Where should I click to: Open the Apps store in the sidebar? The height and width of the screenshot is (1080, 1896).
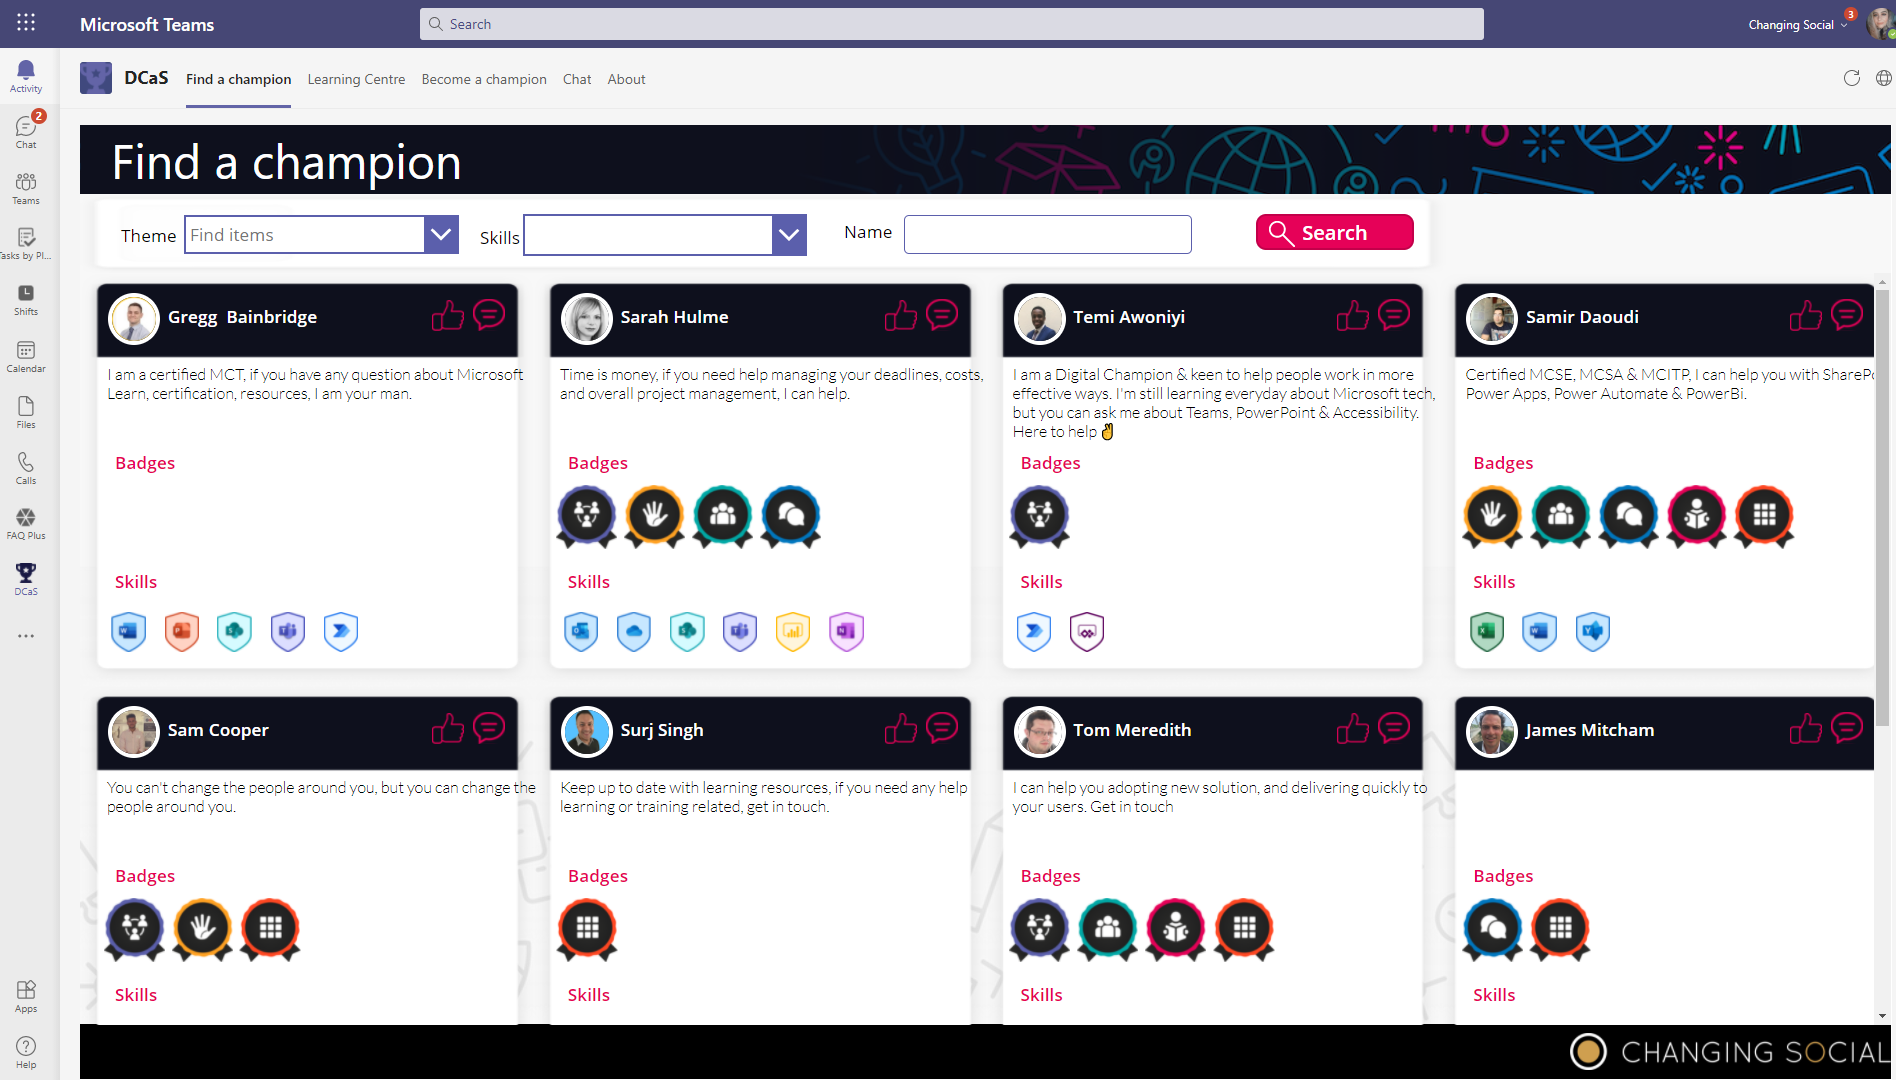(x=26, y=996)
